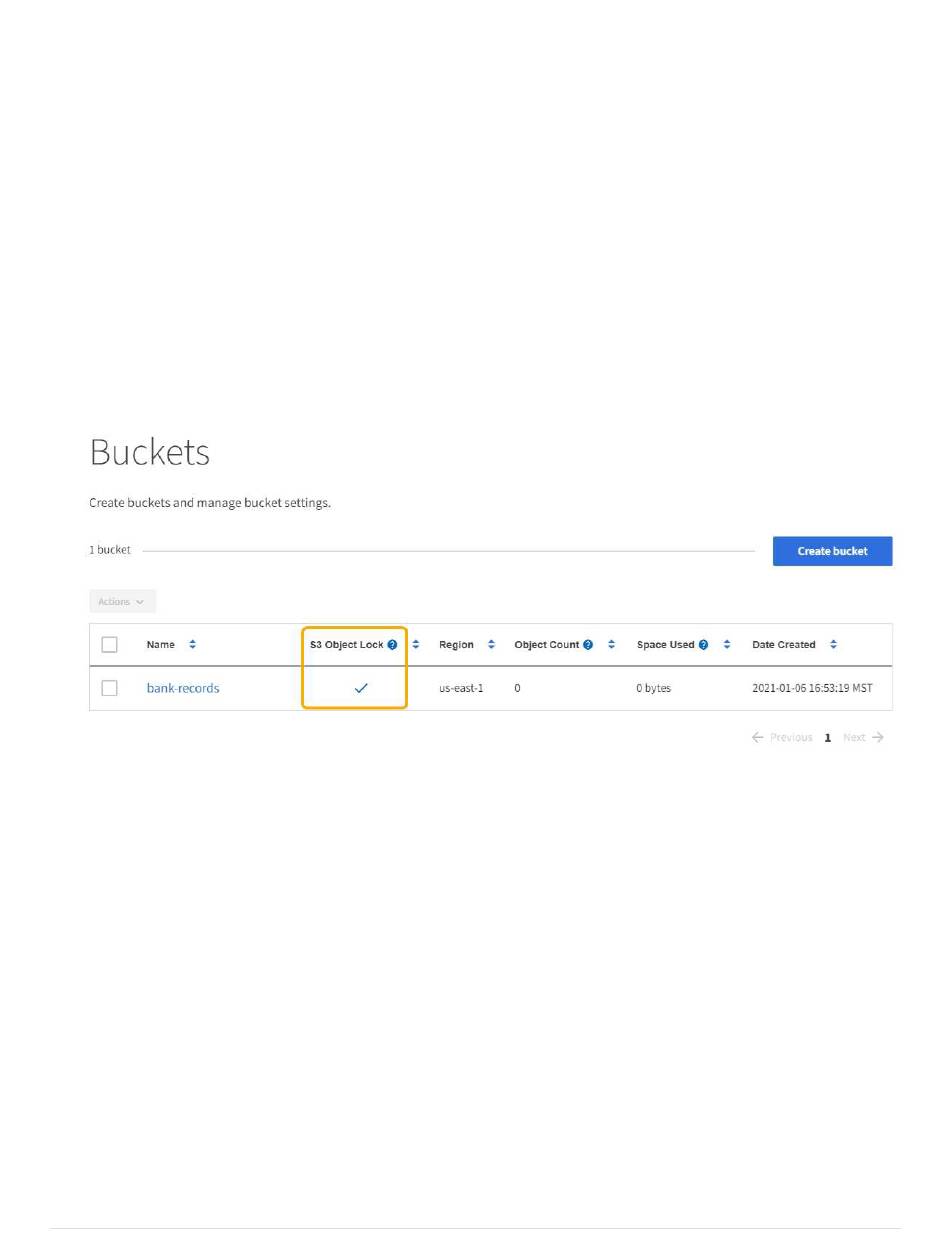
Task: Sort buckets by Name column arrows
Action: (x=193, y=645)
